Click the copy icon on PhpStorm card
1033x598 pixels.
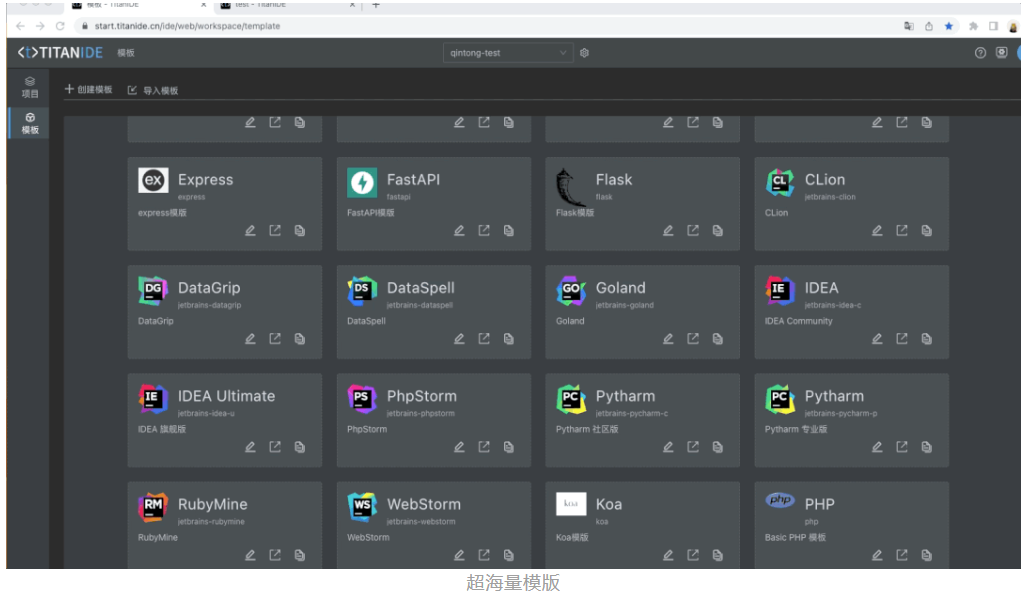point(508,447)
